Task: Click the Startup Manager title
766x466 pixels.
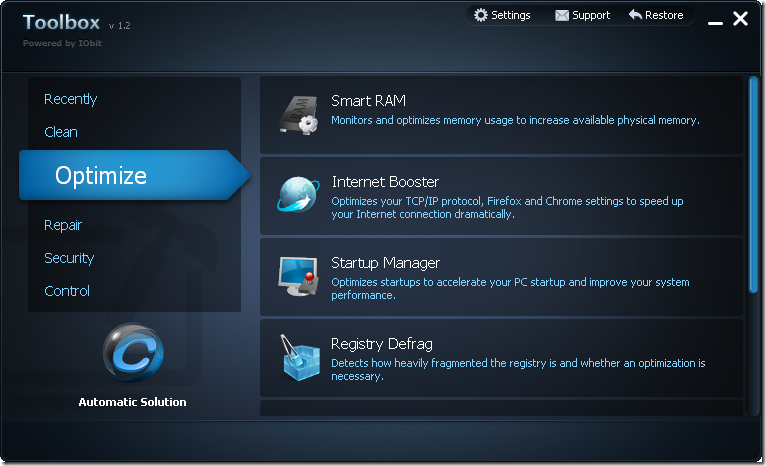Action: tap(385, 263)
